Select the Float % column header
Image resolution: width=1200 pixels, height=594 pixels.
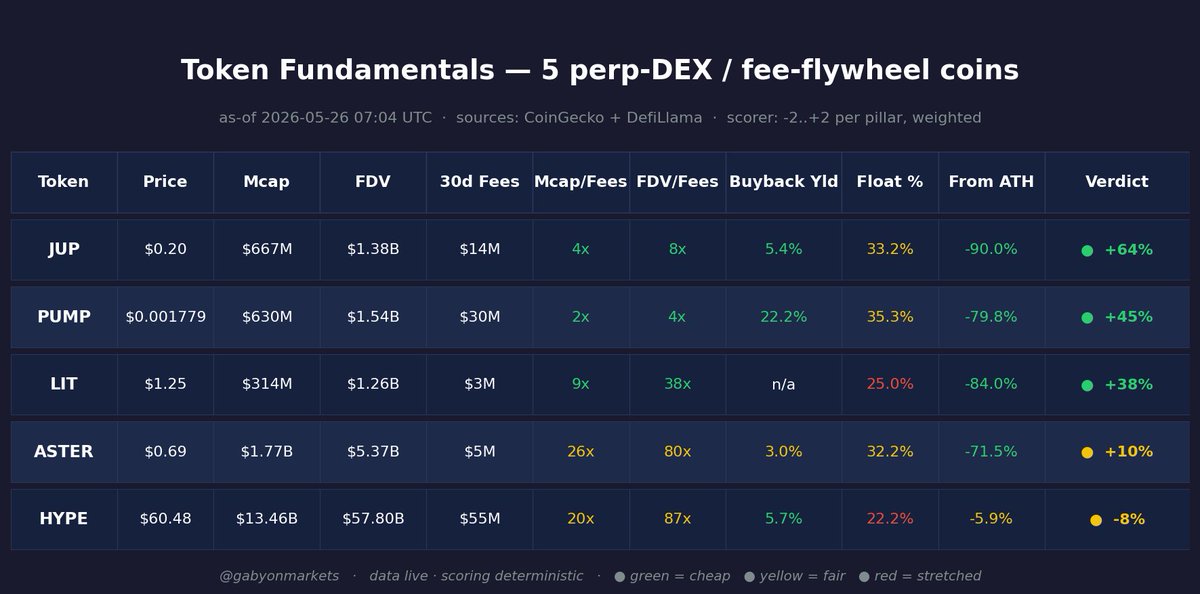click(x=890, y=182)
